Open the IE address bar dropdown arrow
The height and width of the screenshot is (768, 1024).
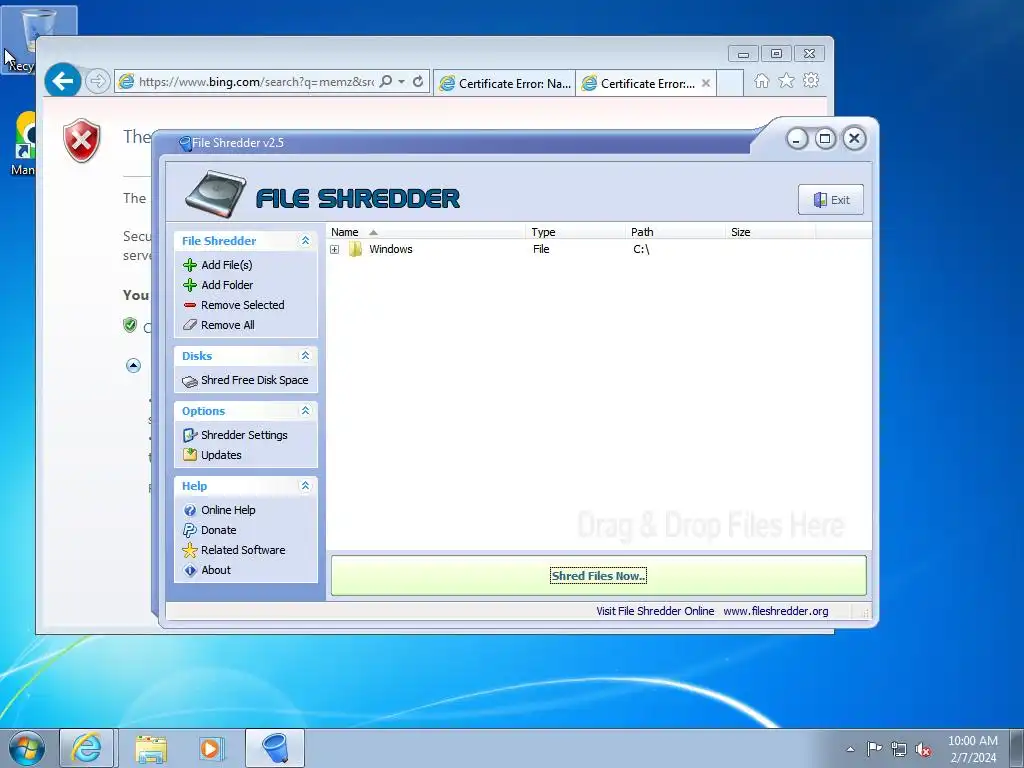pyautogui.click(x=402, y=81)
